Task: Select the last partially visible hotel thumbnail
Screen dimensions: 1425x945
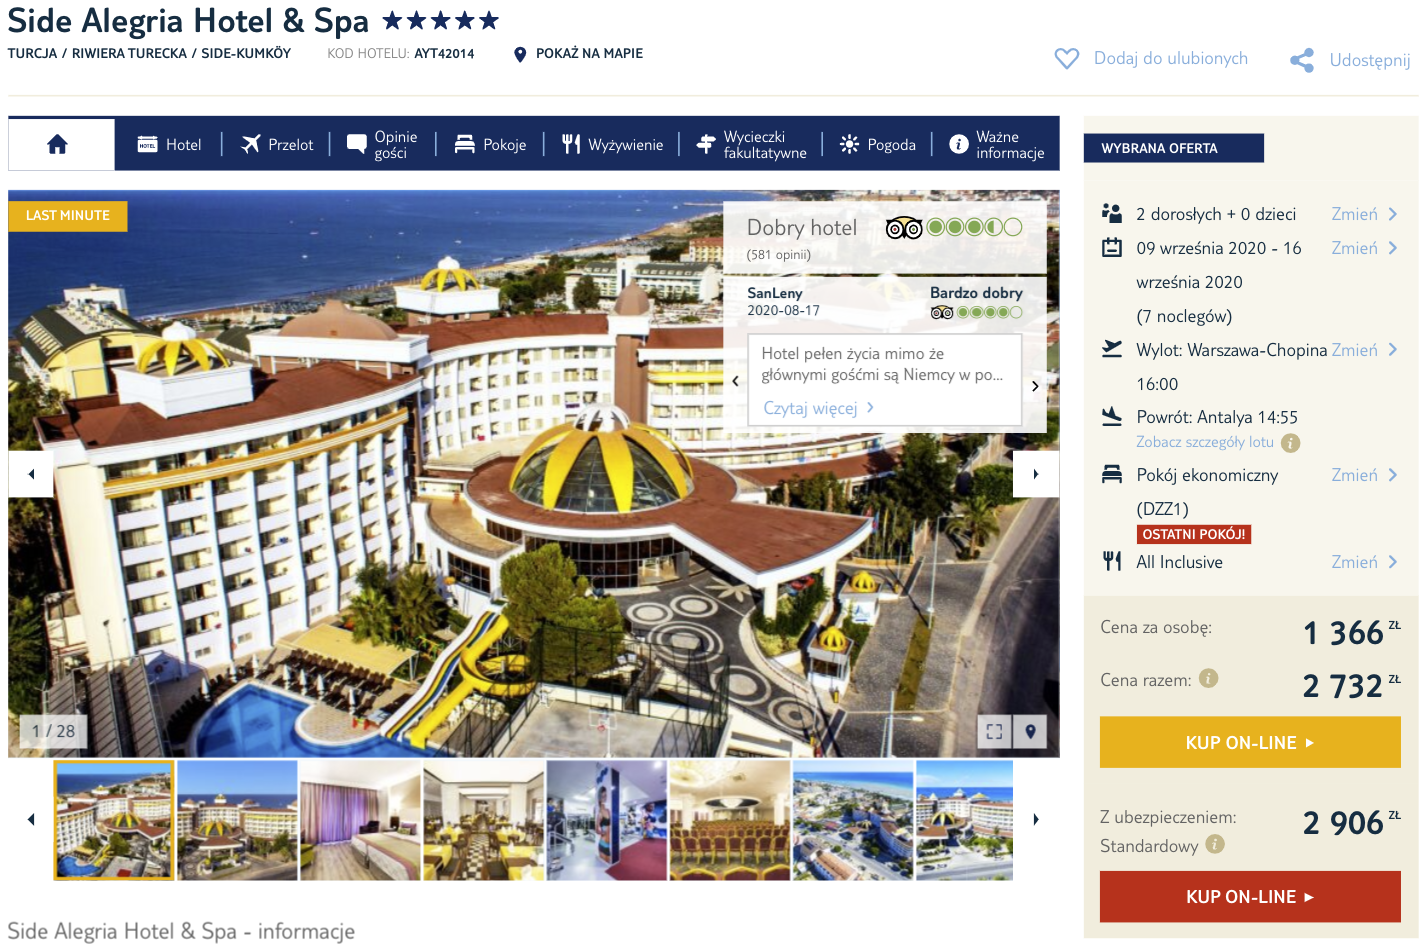Action: pyautogui.click(x=965, y=820)
